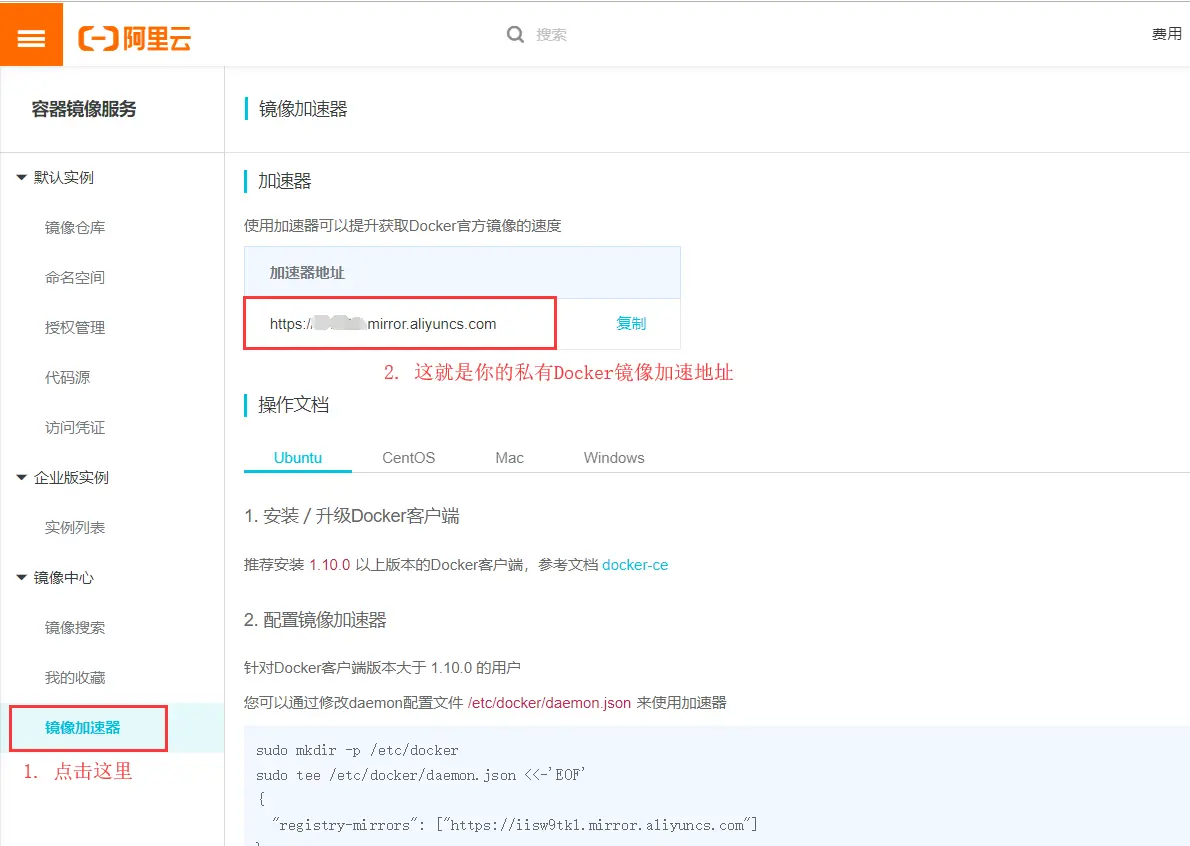
Task: Open 镜像仓库 in the sidebar
Action: [73, 227]
